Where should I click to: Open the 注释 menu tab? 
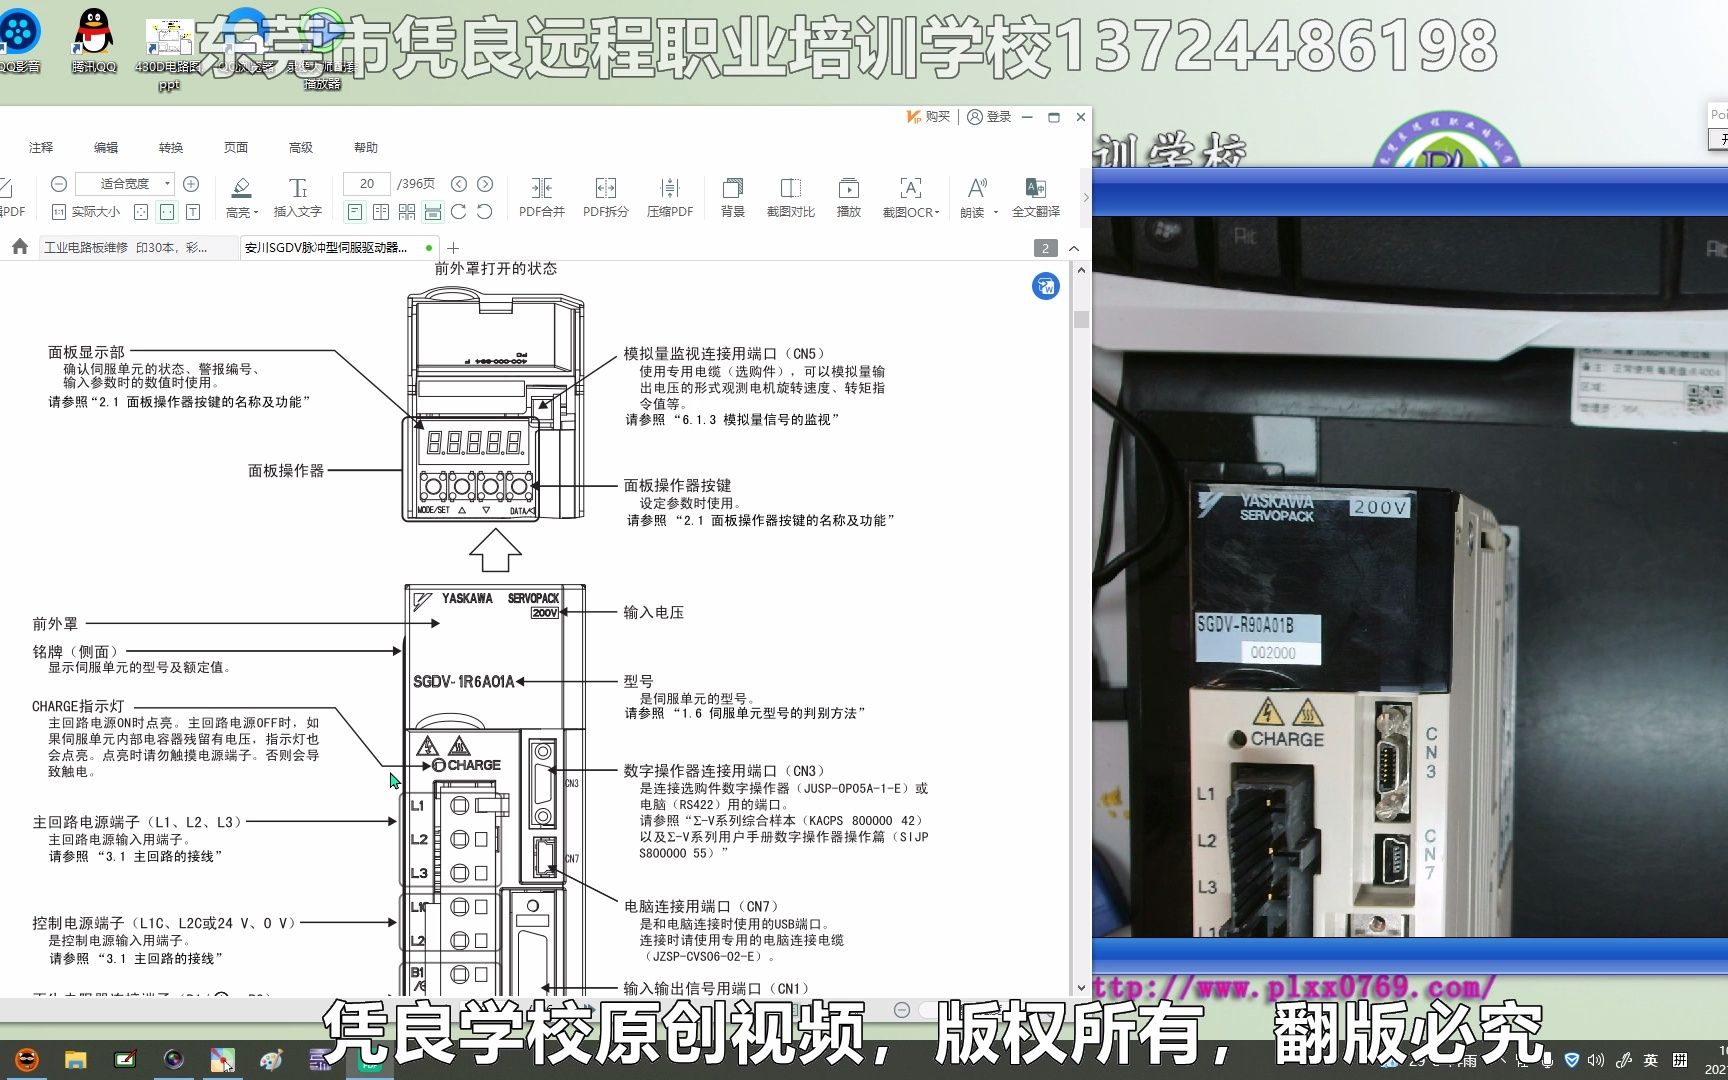[x=41, y=147]
